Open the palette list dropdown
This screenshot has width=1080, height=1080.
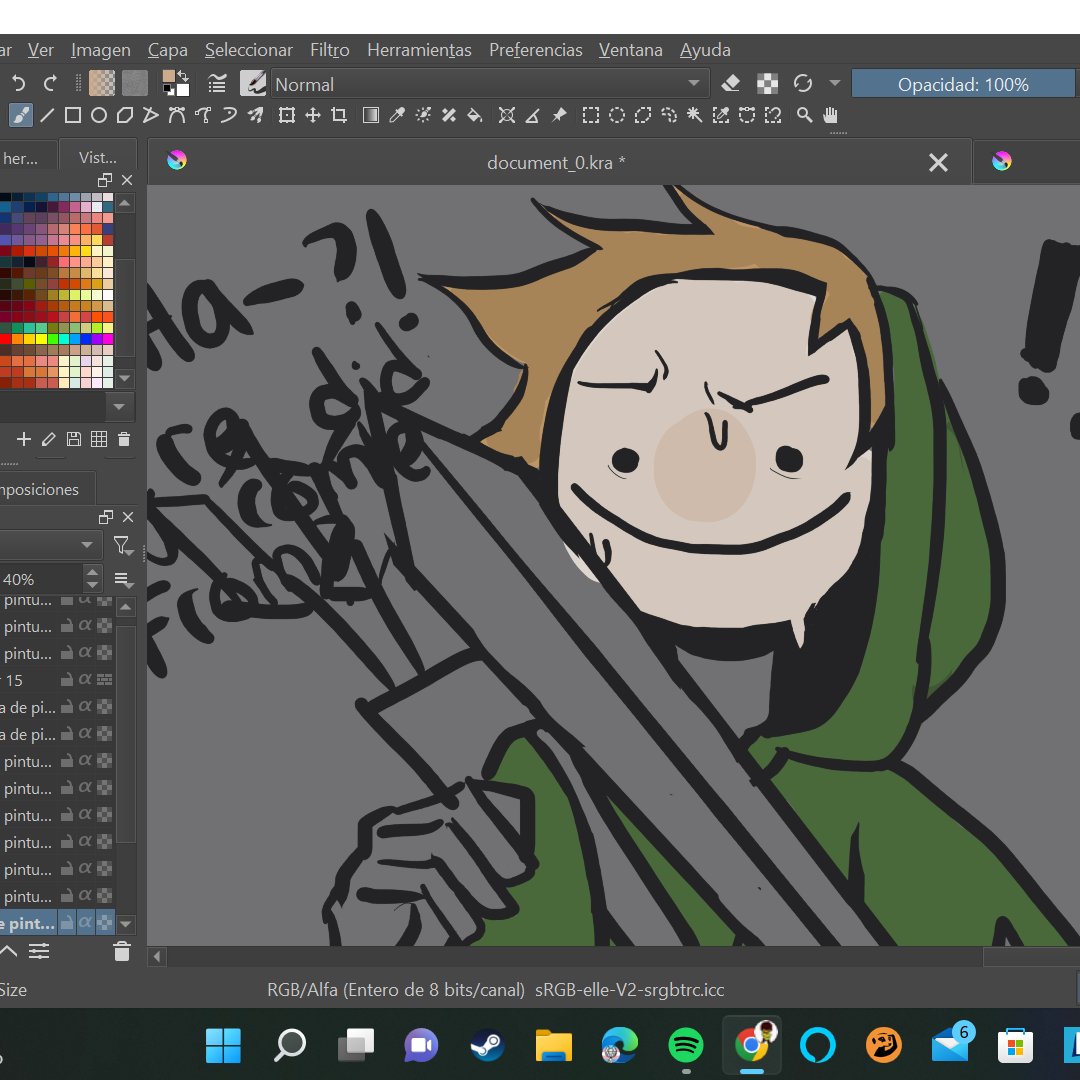point(119,406)
